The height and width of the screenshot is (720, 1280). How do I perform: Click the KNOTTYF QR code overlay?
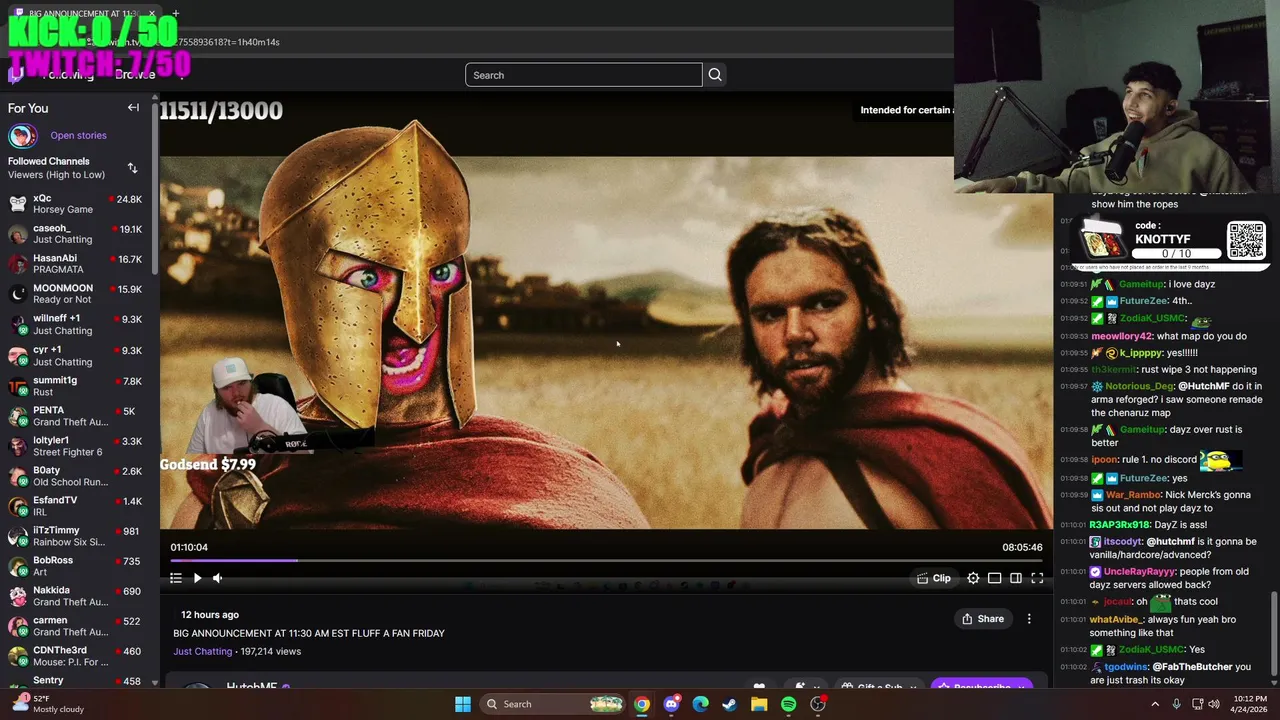click(x=1246, y=241)
